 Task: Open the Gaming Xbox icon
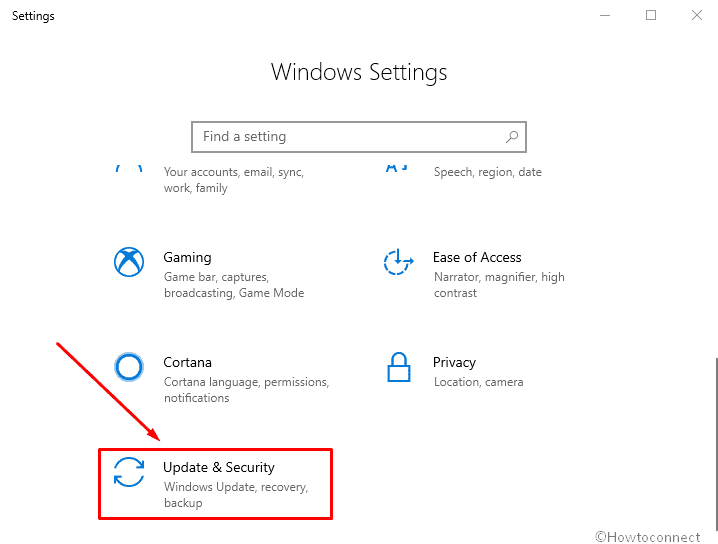pos(129,262)
